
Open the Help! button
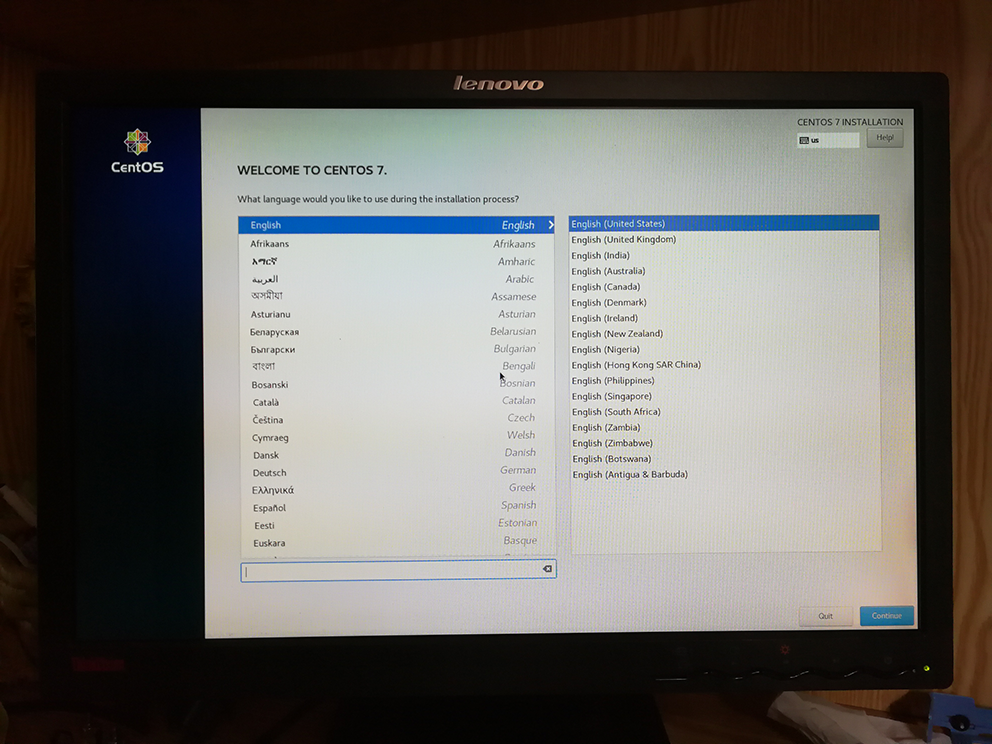click(884, 138)
